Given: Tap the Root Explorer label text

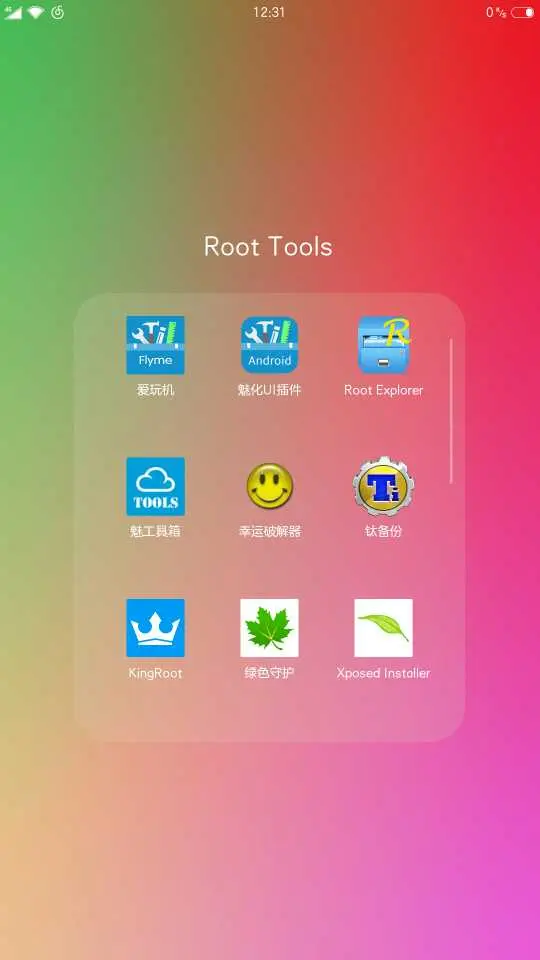Looking at the screenshot, I should [383, 390].
